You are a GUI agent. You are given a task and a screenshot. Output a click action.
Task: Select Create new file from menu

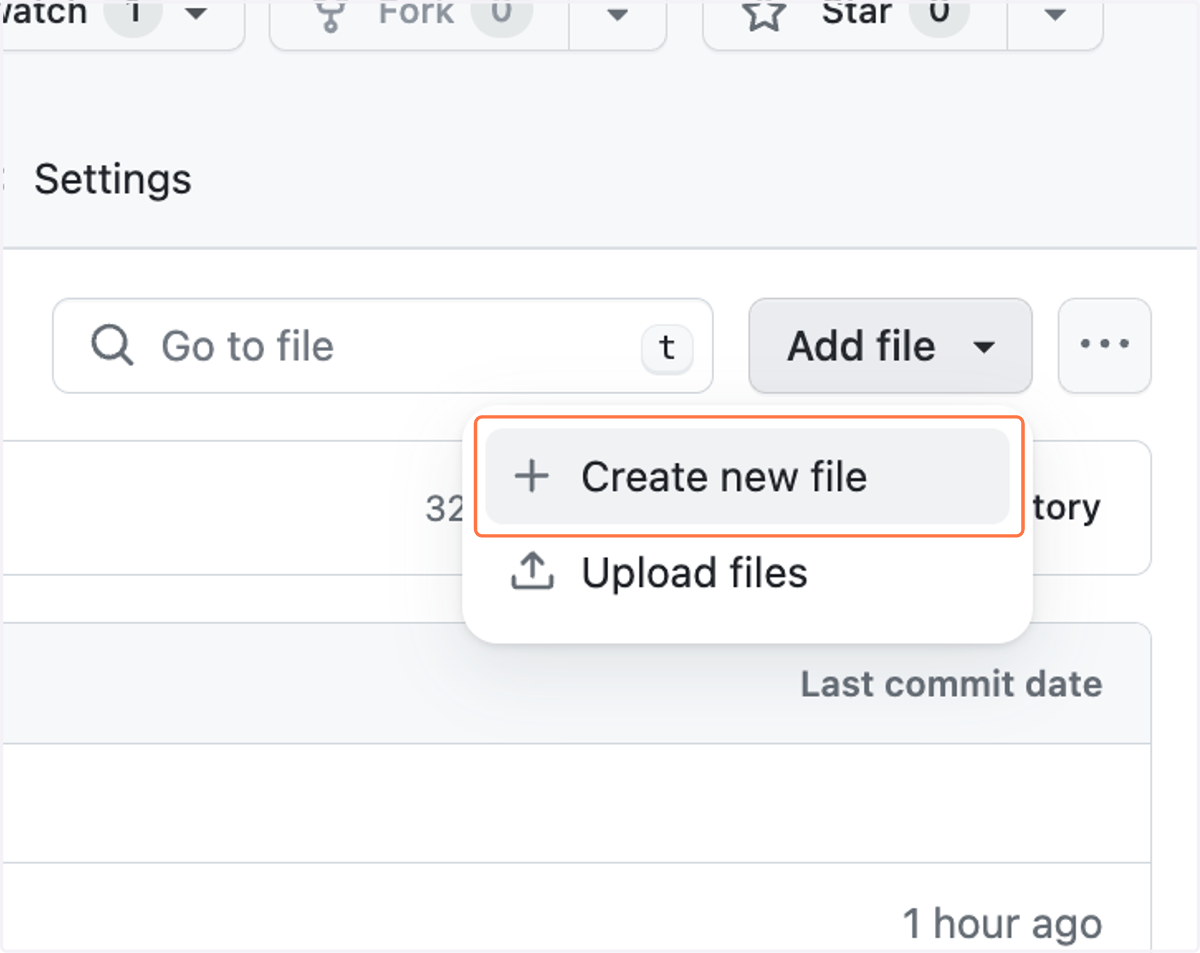click(x=747, y=477)
